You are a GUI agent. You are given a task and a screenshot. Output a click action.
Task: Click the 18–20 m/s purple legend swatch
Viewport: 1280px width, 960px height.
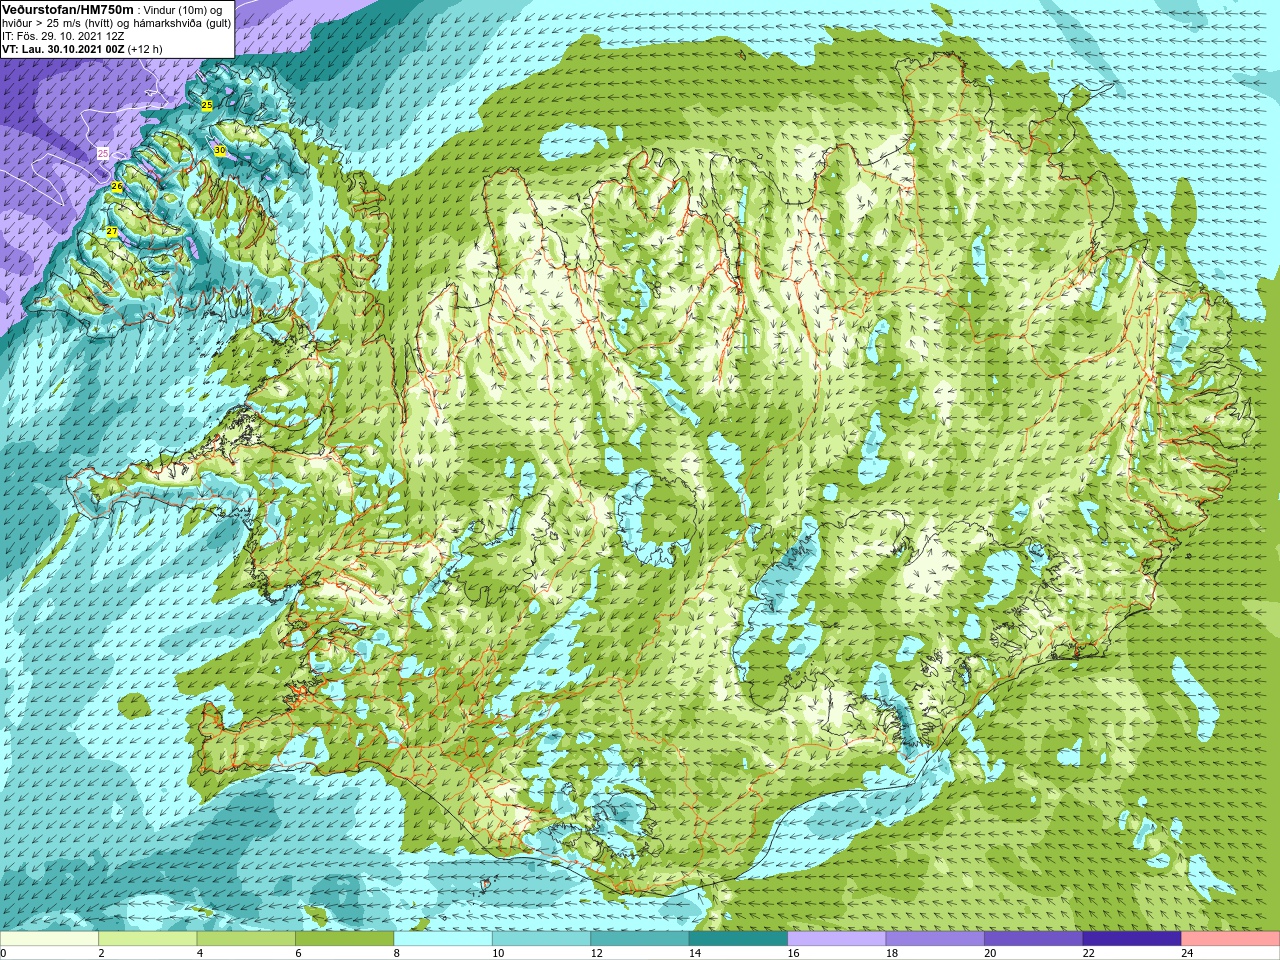[935, 939]
